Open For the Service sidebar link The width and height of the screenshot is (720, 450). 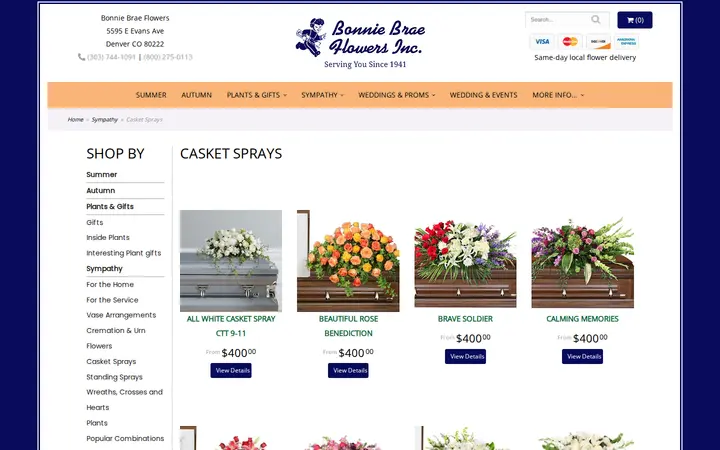click(x=112, y=300)
